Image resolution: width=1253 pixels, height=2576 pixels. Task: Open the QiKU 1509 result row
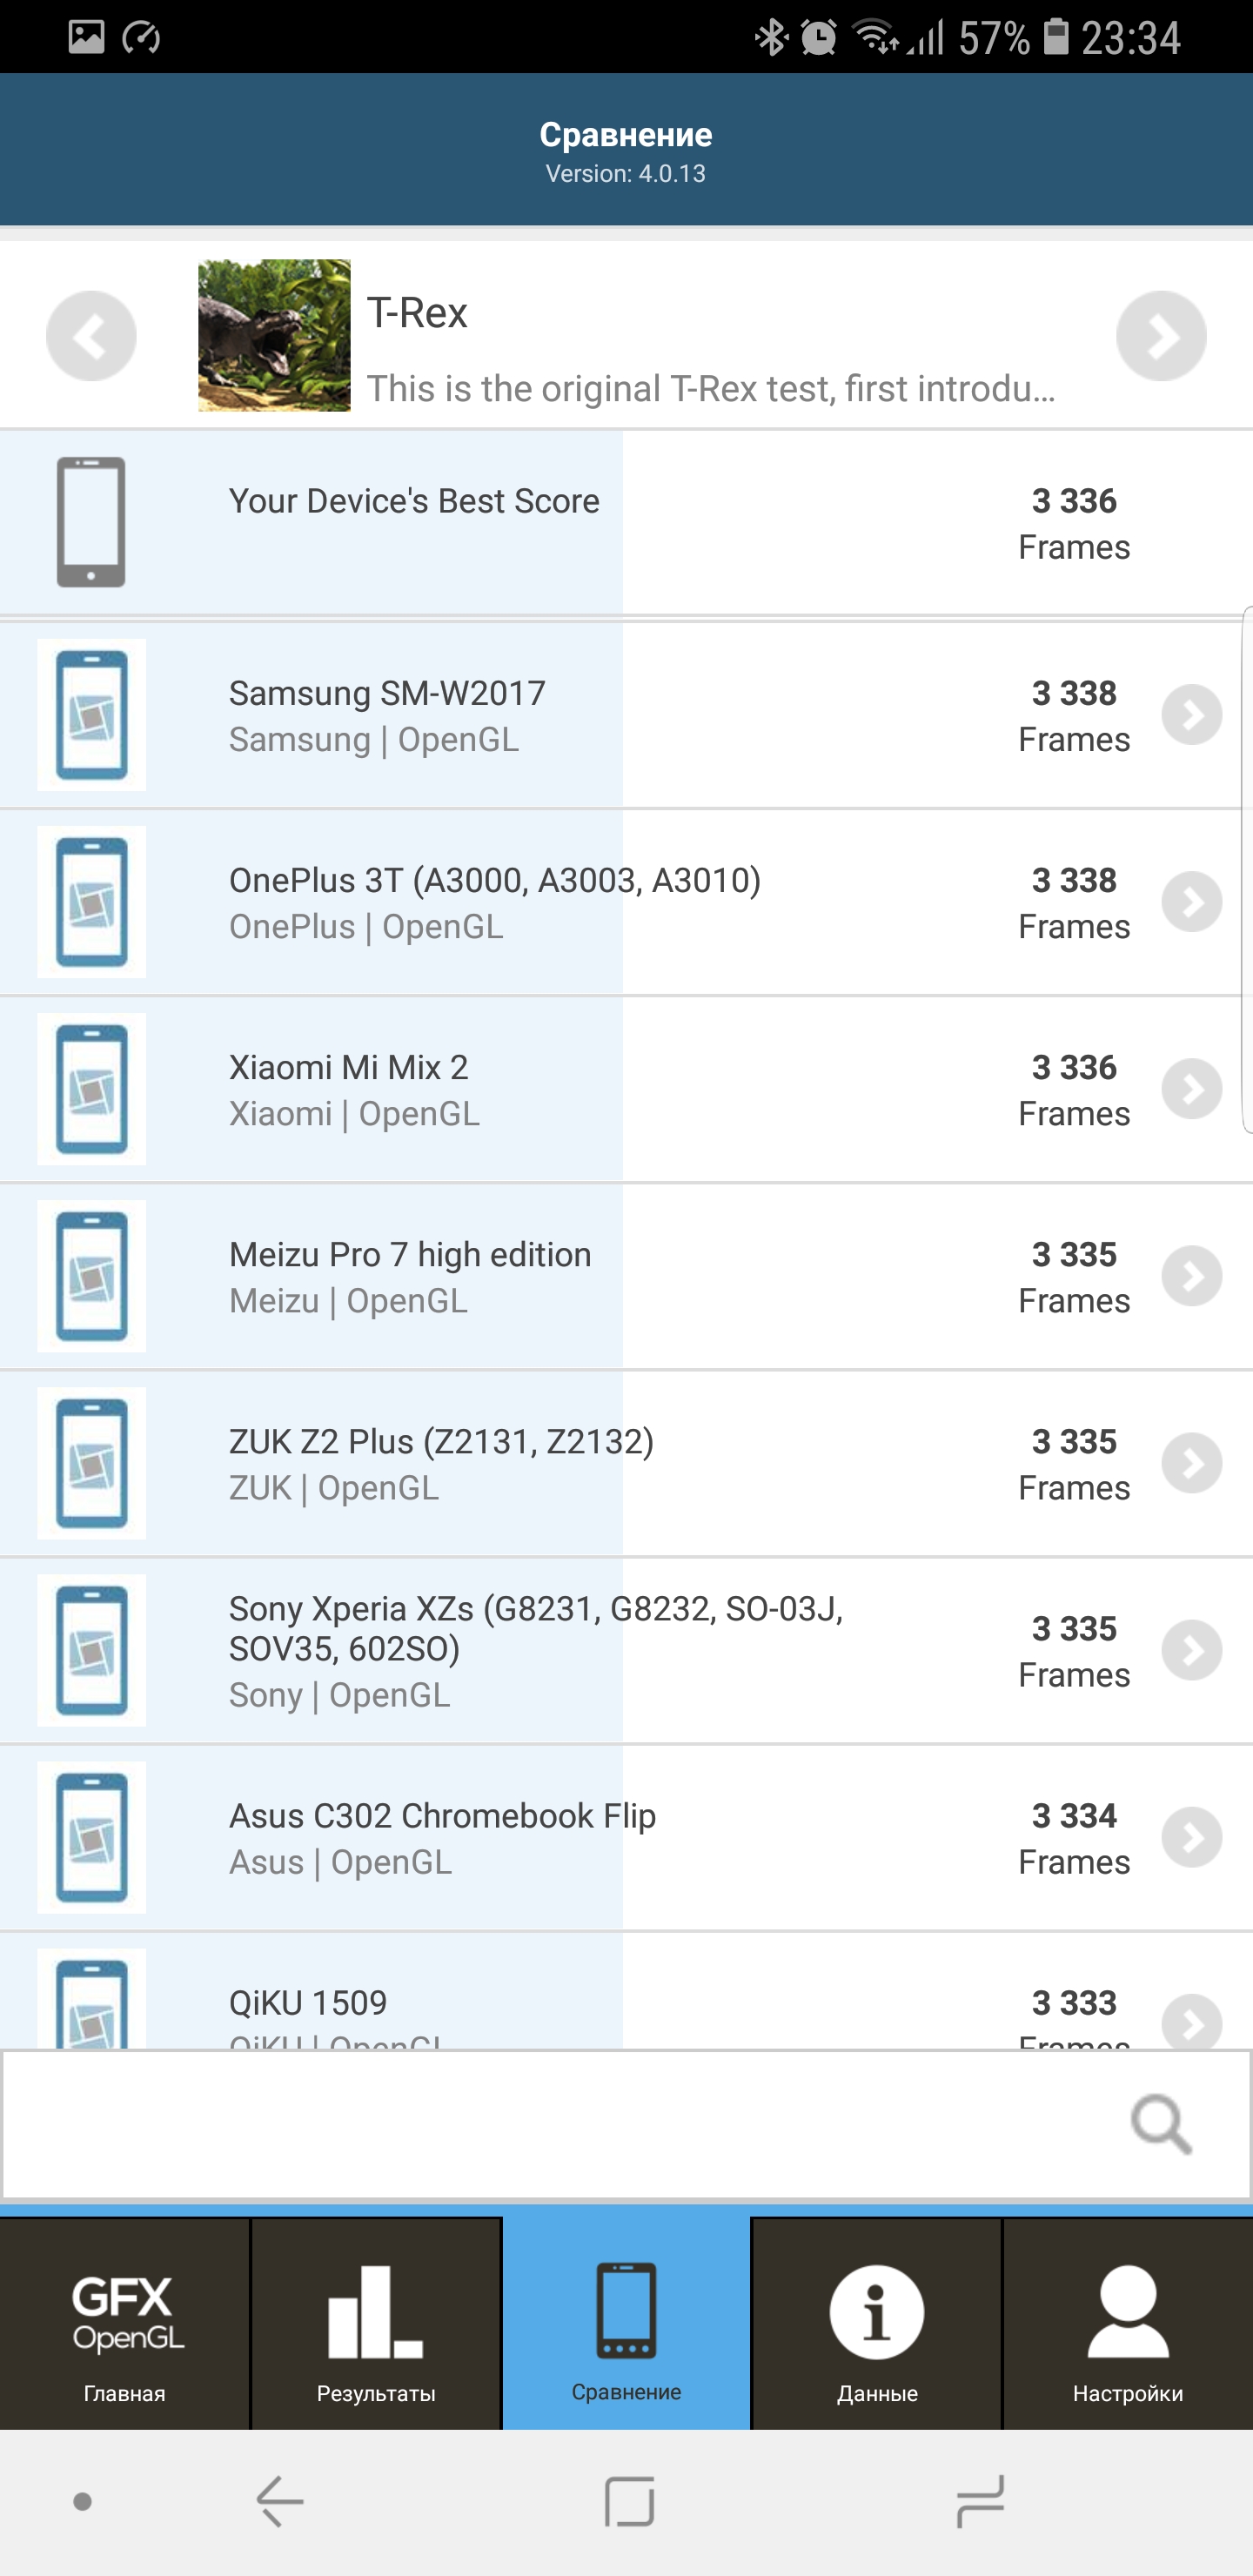click(600, 2003)
